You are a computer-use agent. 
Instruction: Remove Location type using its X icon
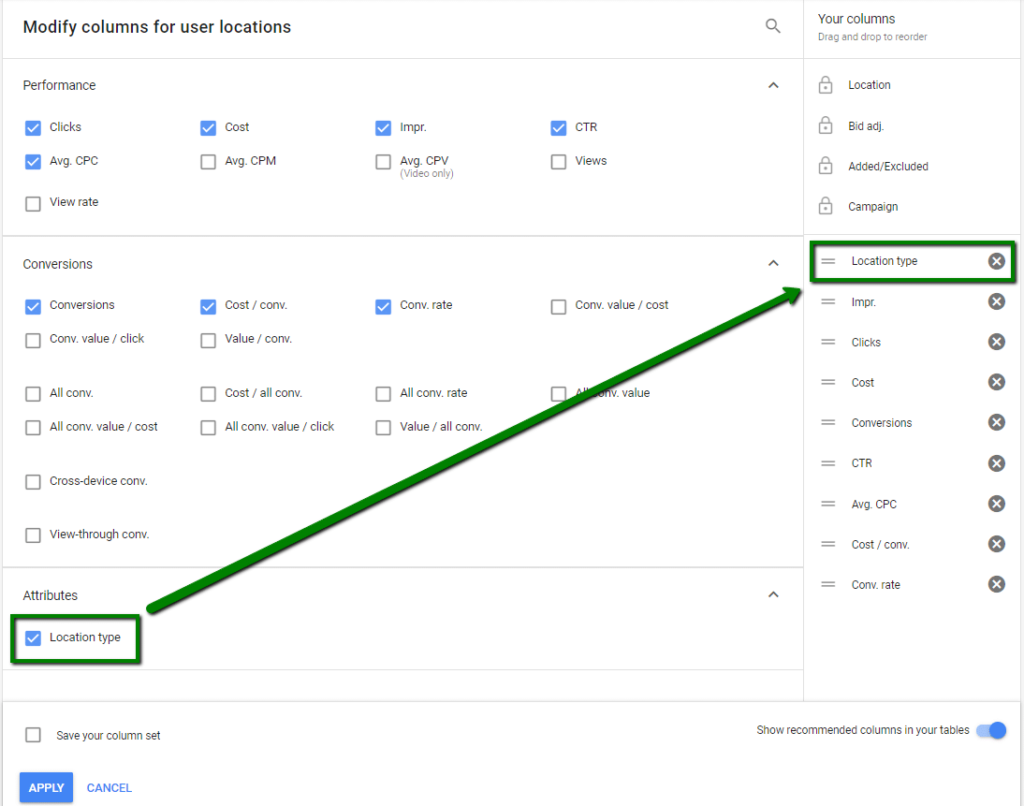point(996,260)
